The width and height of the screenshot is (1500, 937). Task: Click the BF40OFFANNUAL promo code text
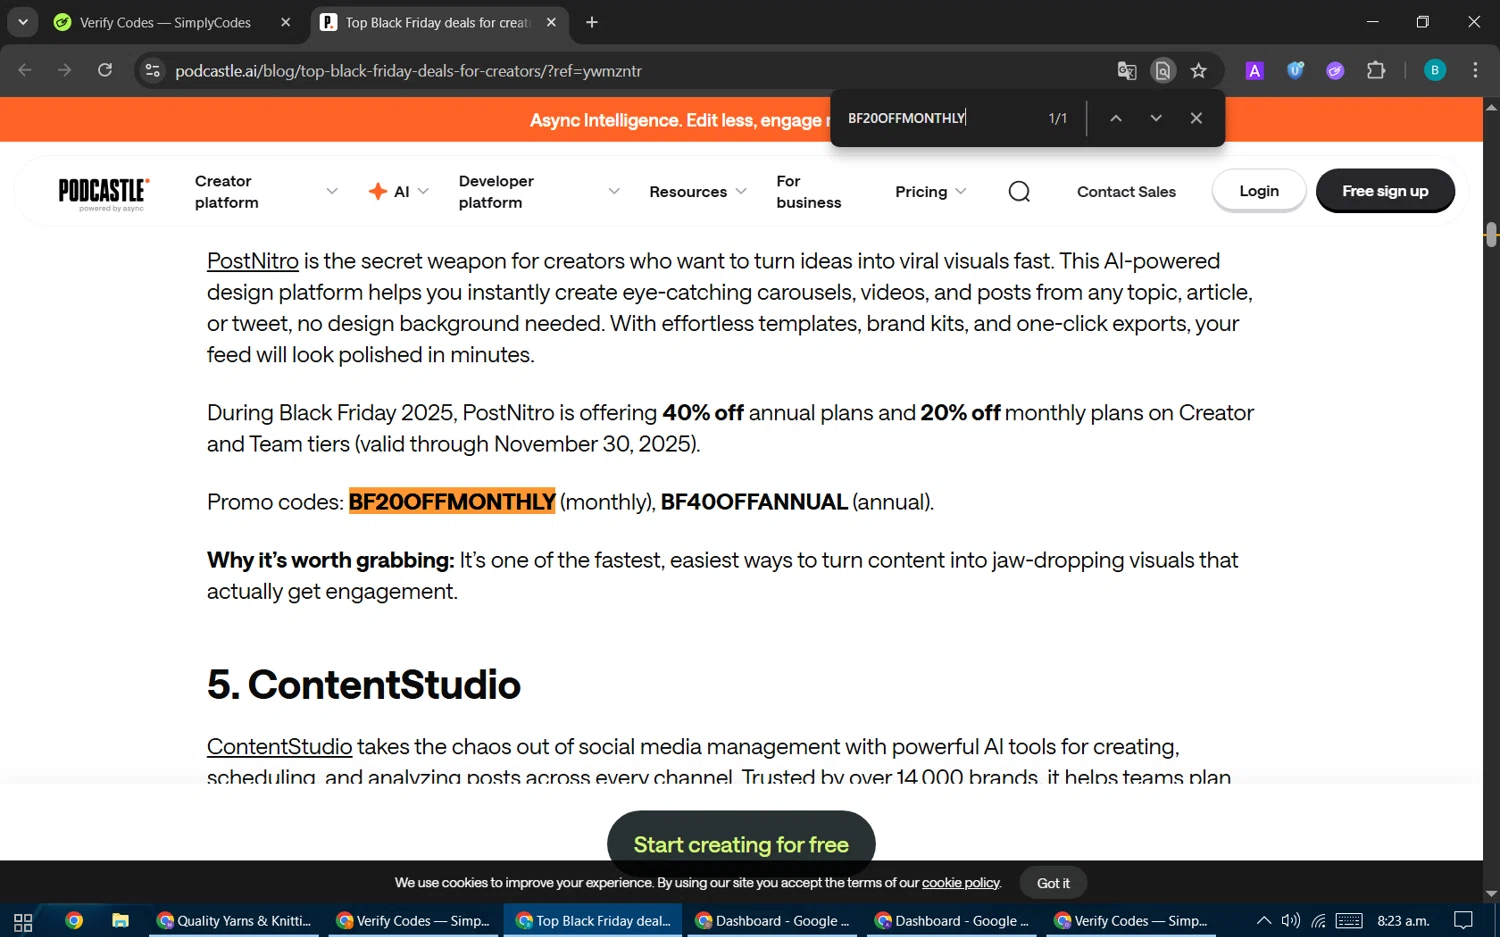(x=754, y=501)
